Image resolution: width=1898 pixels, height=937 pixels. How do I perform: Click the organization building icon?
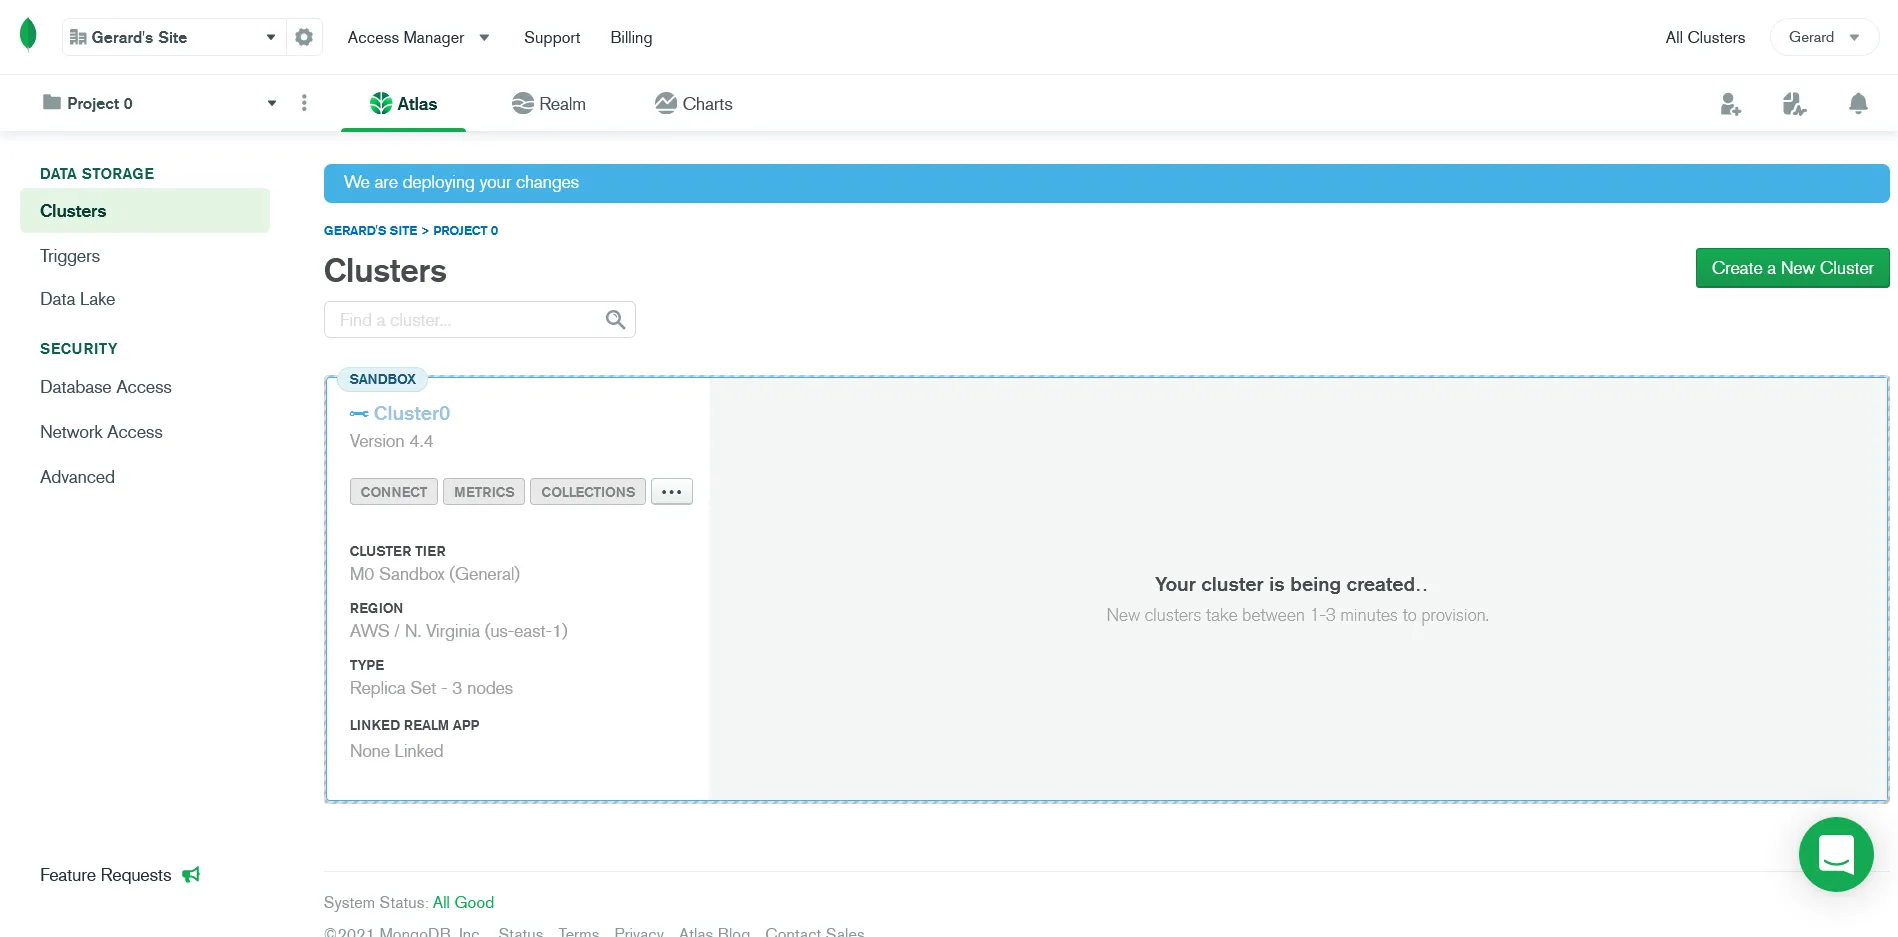coord(78,37)
